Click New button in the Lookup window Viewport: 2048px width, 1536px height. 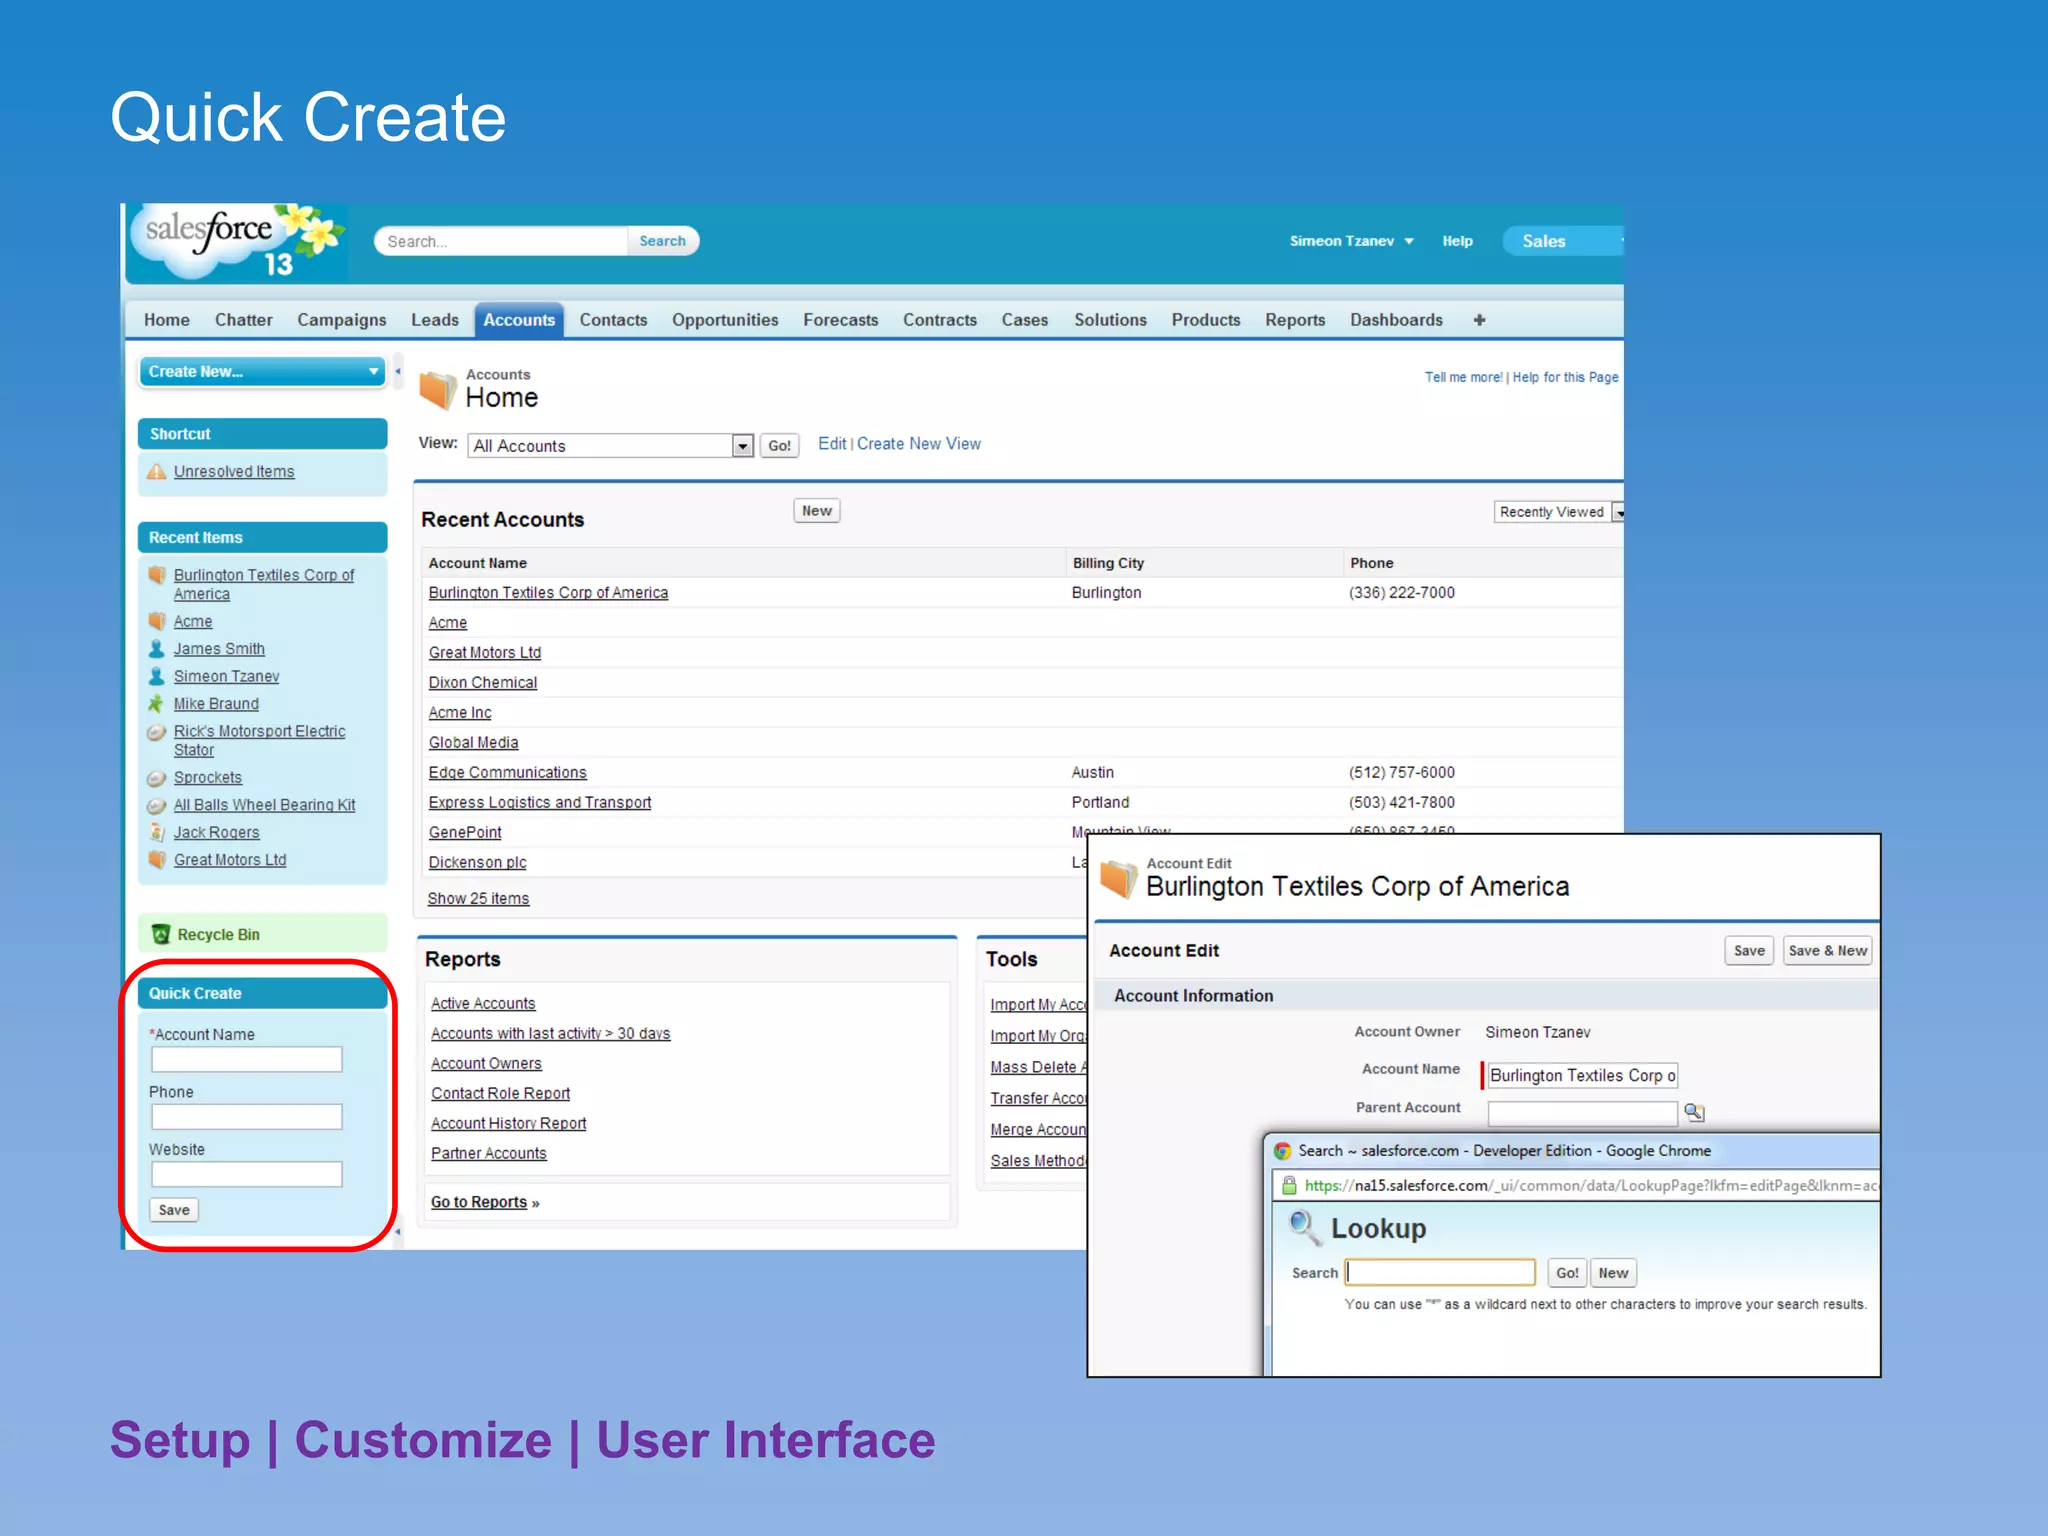coord(1613,1273)
